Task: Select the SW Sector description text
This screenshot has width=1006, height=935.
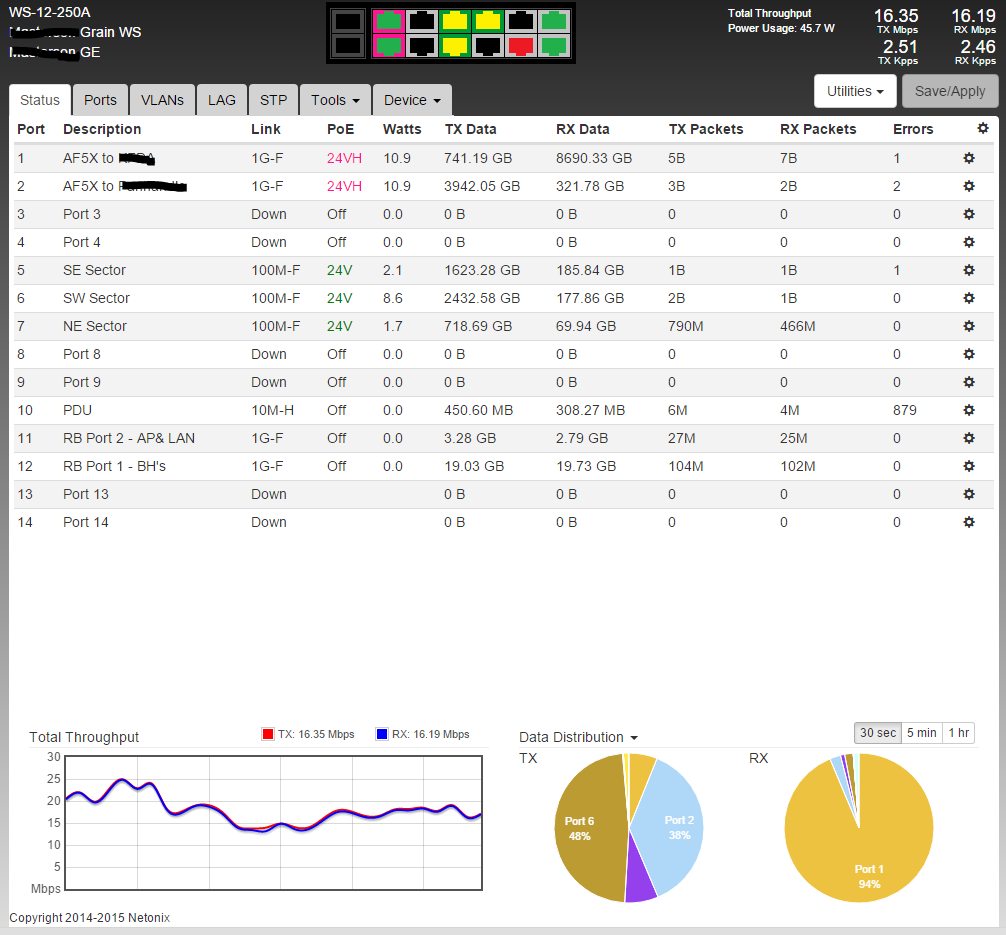Action: (x=96, y=298)
